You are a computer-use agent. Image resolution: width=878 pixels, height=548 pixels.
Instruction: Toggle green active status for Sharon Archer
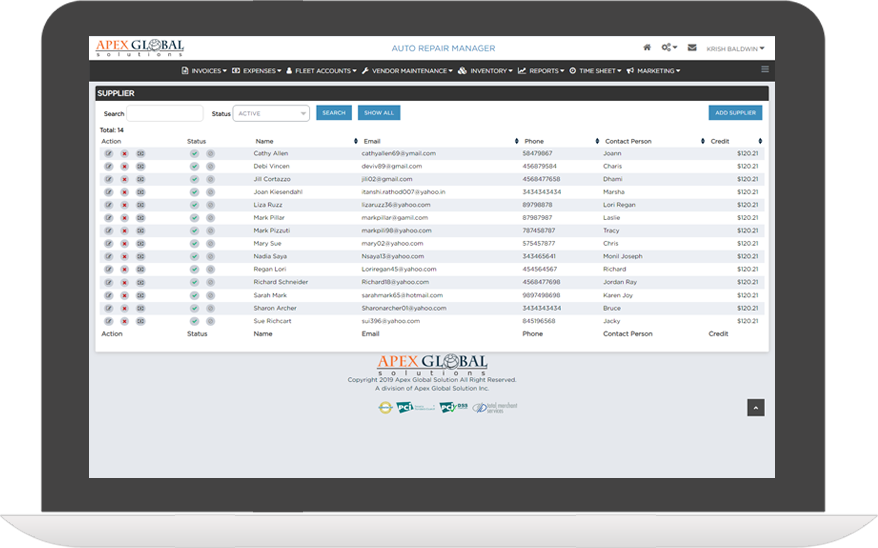coord(194,308)
